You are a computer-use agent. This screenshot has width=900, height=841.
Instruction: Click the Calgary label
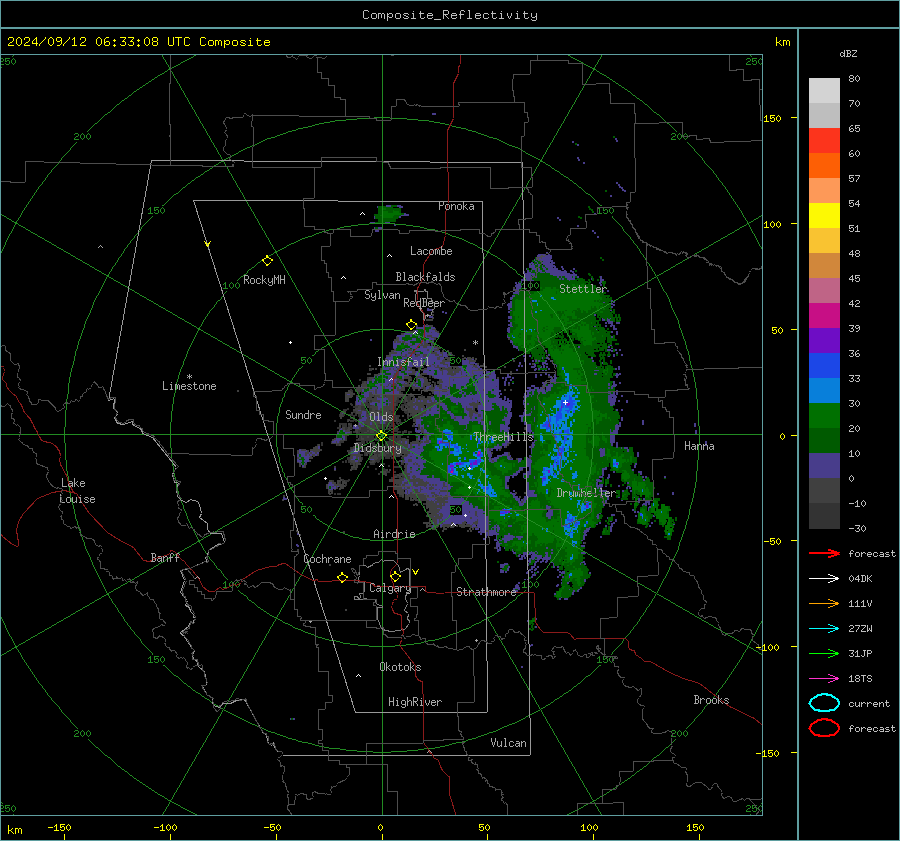(x=390, y=588)
